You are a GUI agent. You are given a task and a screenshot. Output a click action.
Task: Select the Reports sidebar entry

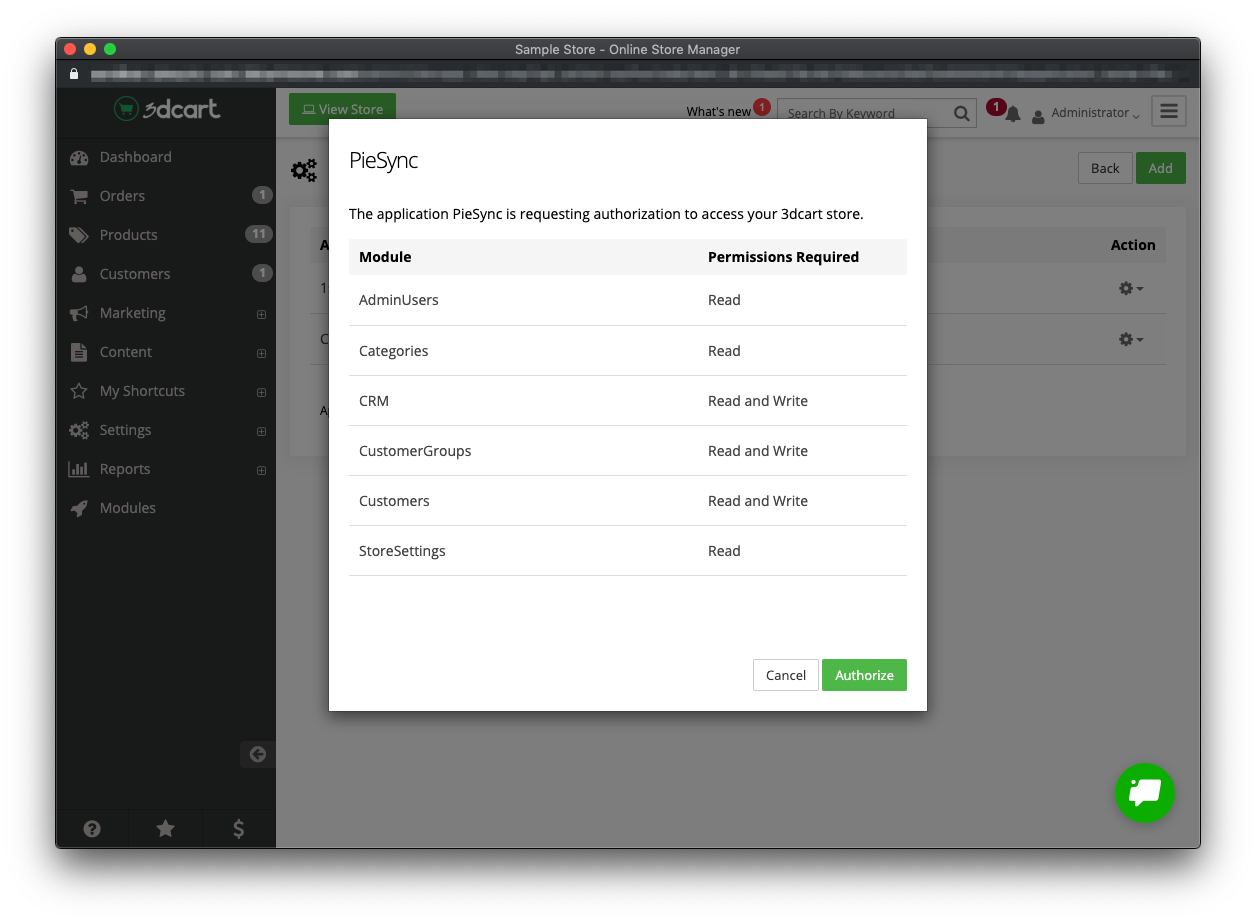125,469
